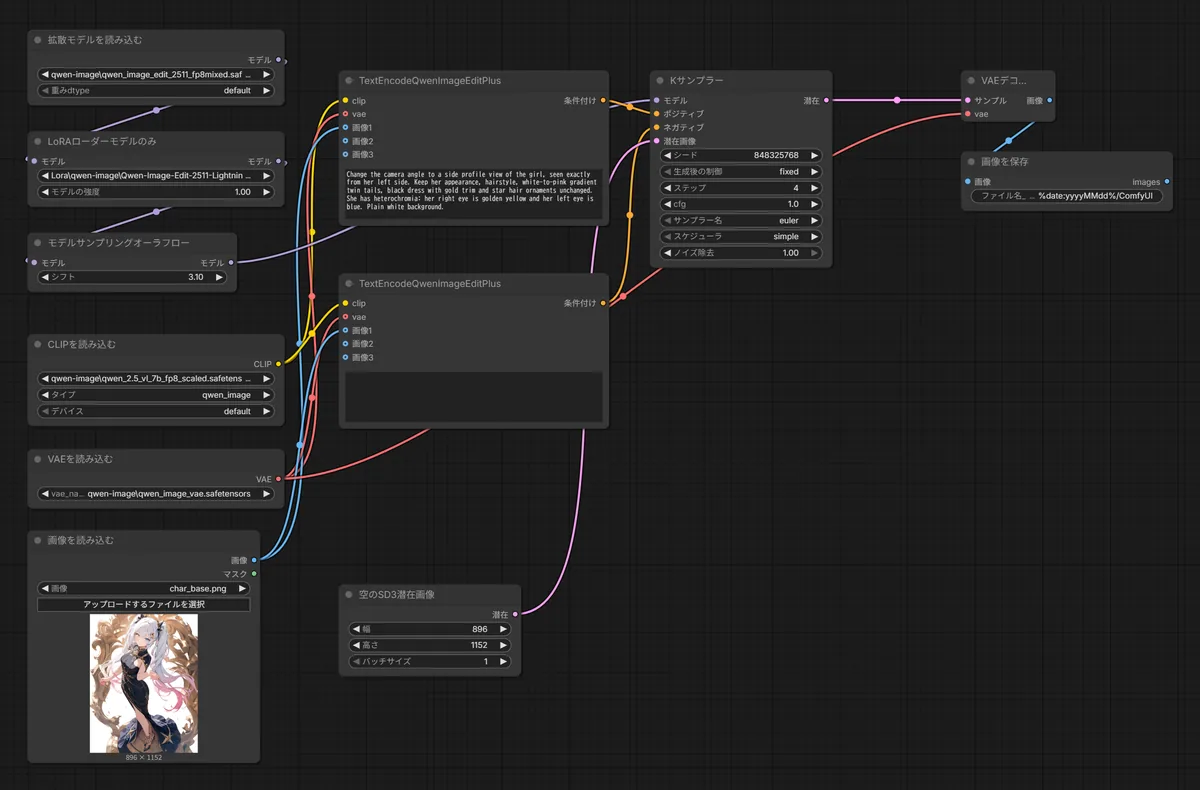Click the images output port on 画像を保存

pos(1167,182)
